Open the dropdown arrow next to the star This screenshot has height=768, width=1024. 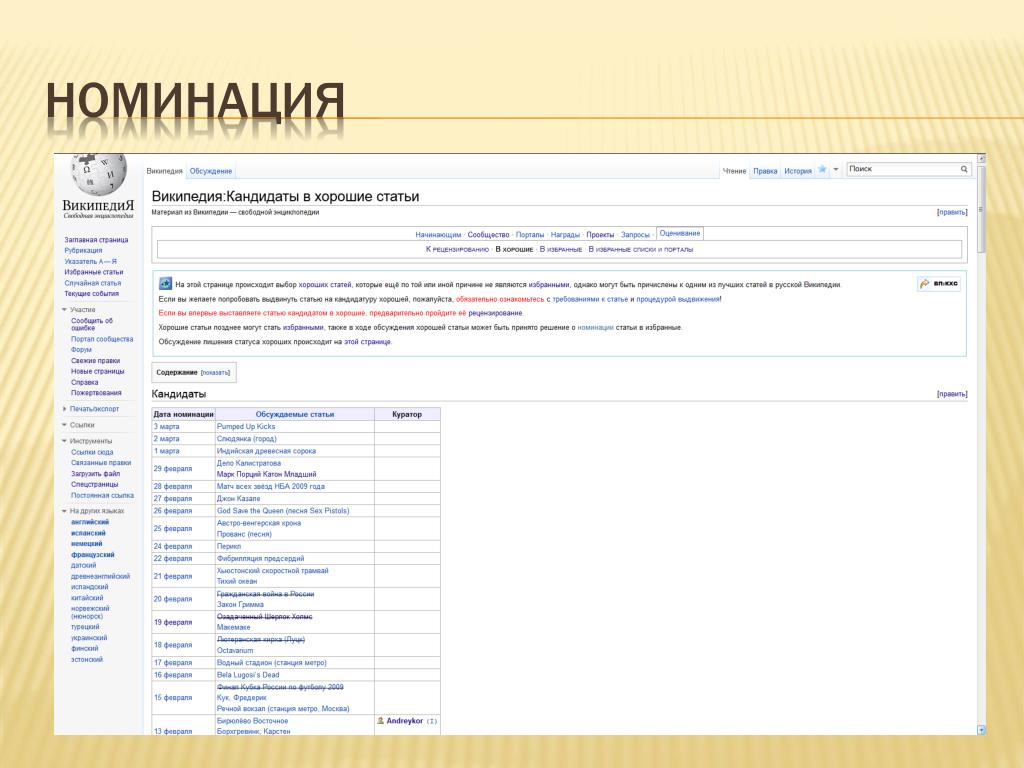tap(836, 170)
